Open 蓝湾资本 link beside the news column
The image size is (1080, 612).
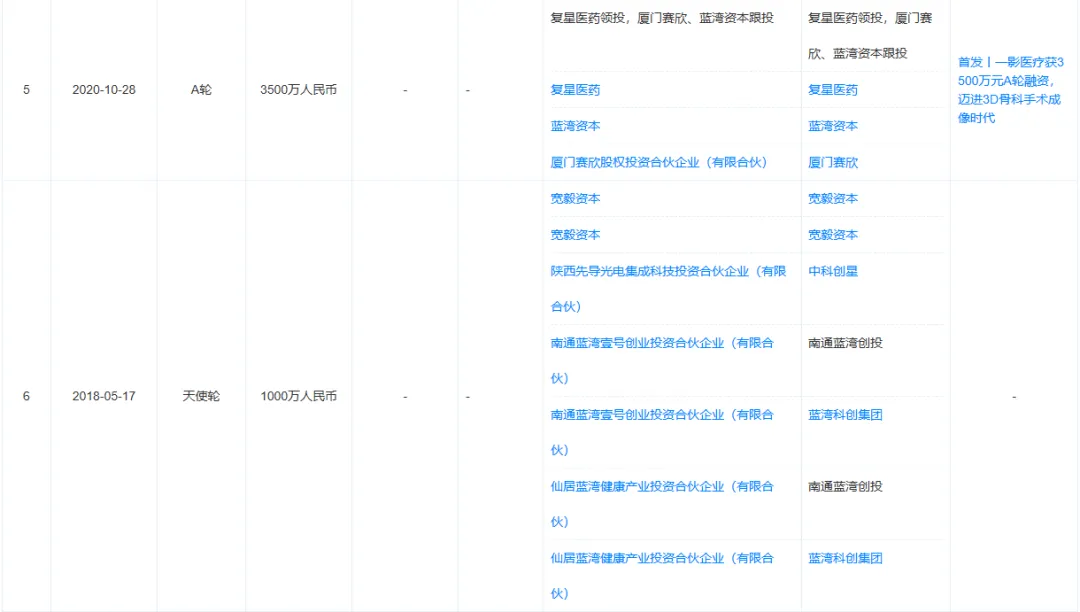833,126
